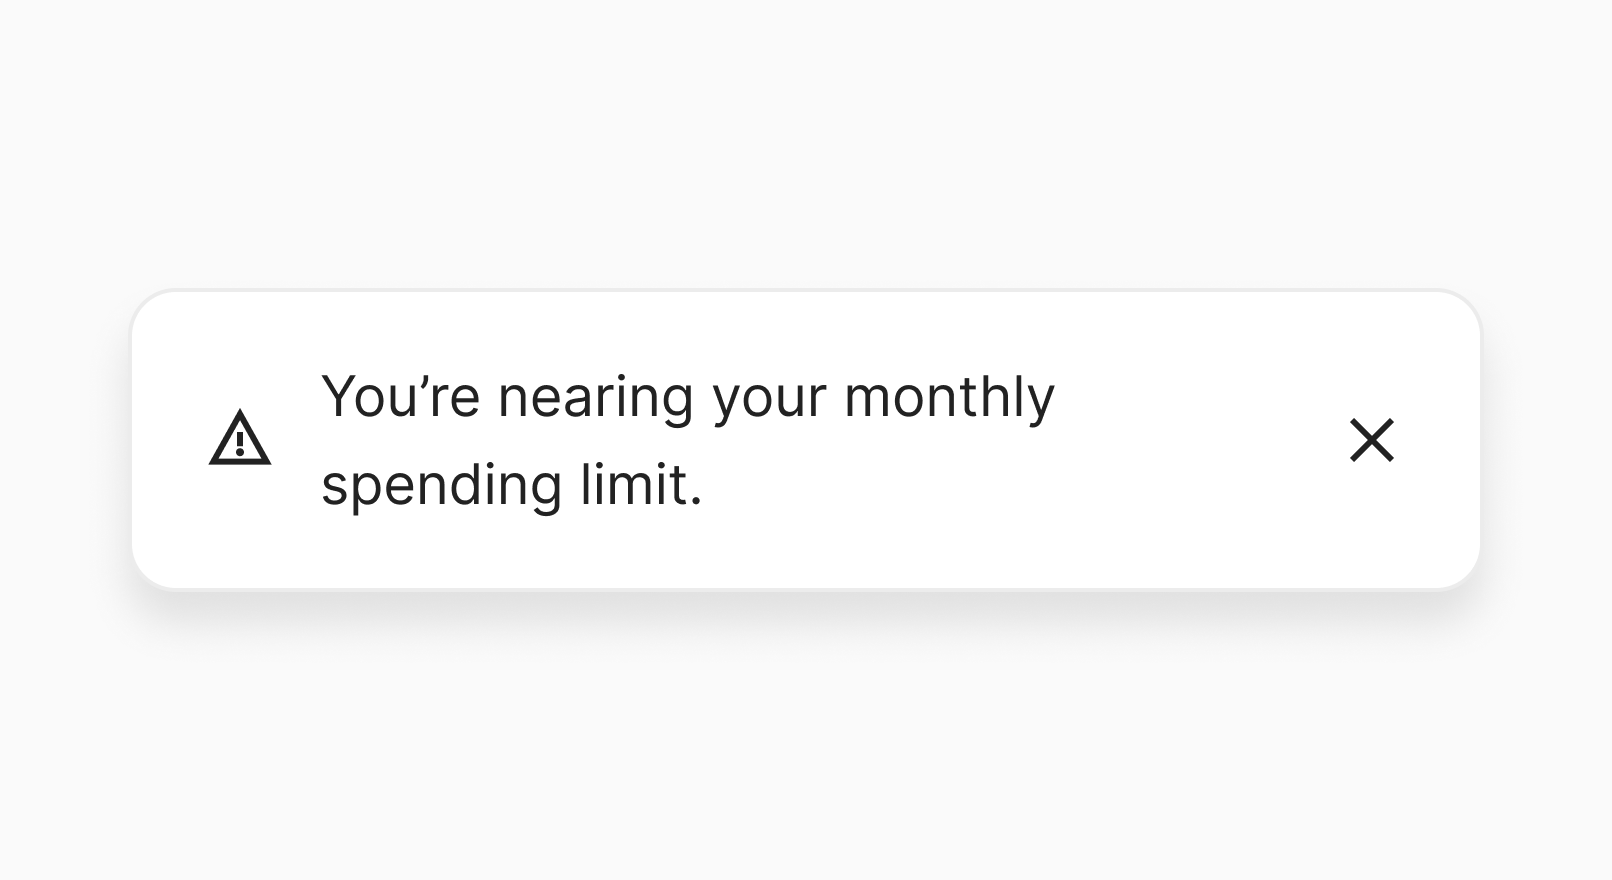The width and height of the screenshot is (1612, 880).
Task: Click the card area right of the X
Action: point(1442,440)
